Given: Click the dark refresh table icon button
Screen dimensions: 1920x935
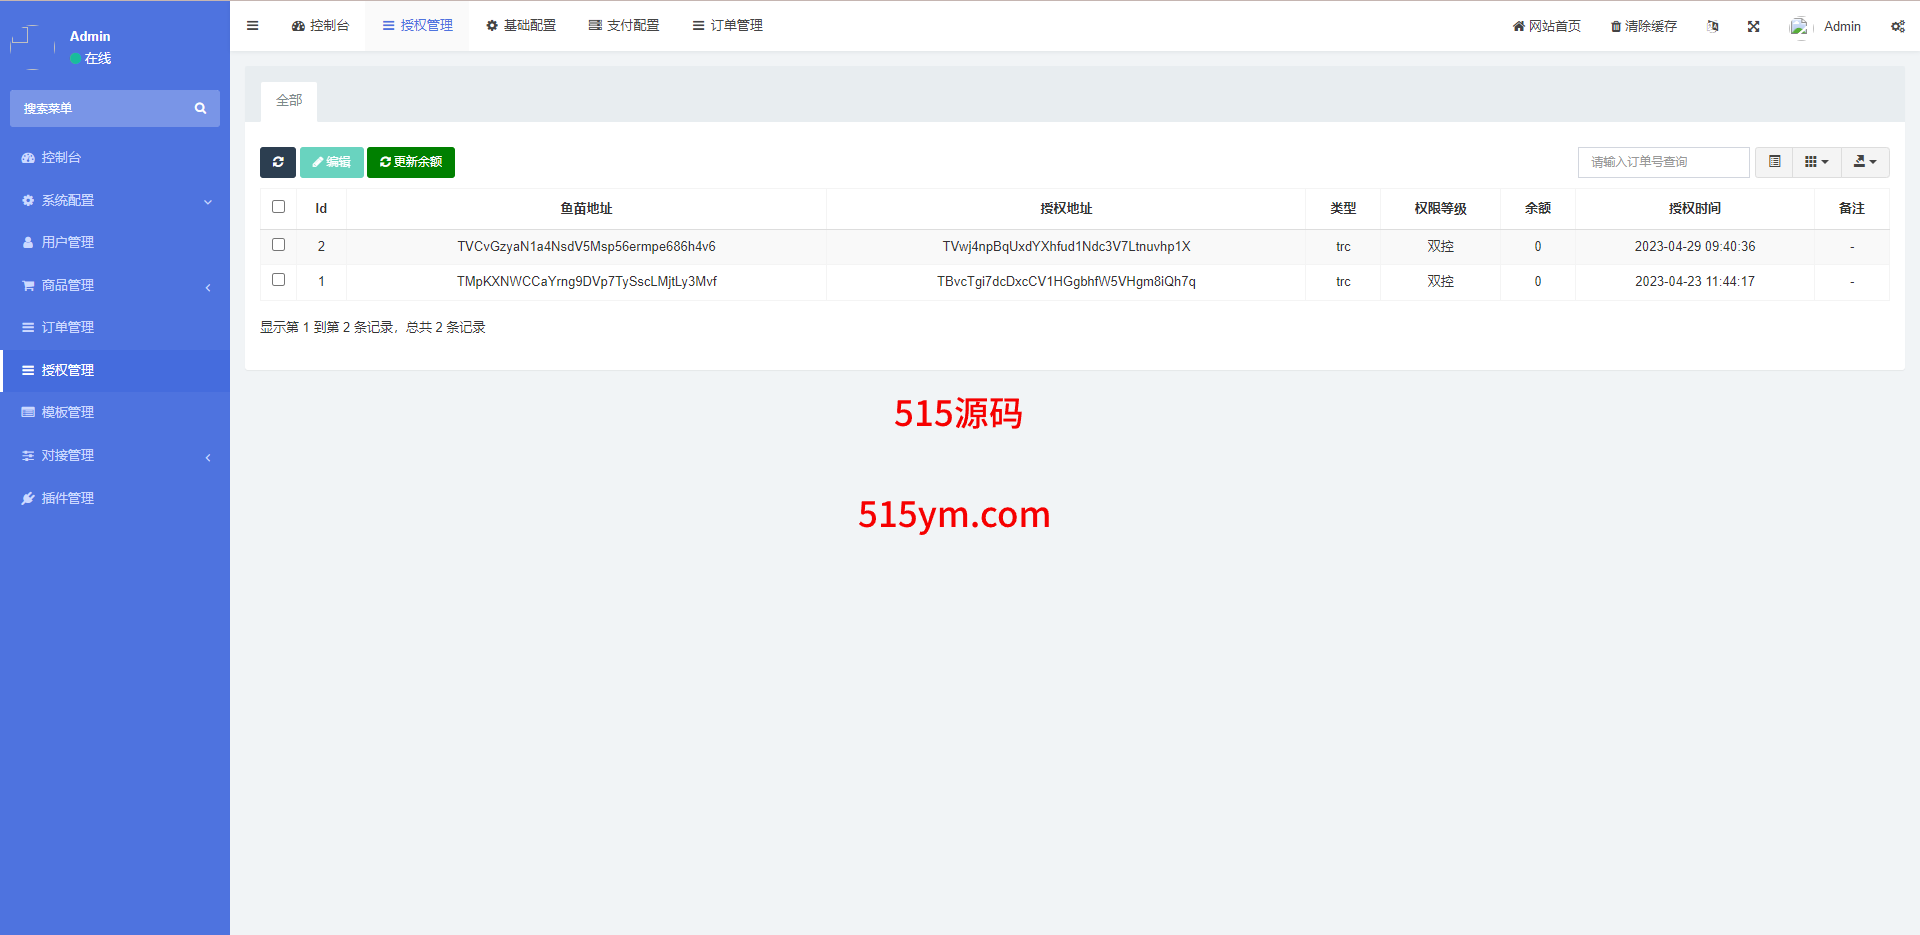Looking at the screenshot, I should tap(278, 162).
